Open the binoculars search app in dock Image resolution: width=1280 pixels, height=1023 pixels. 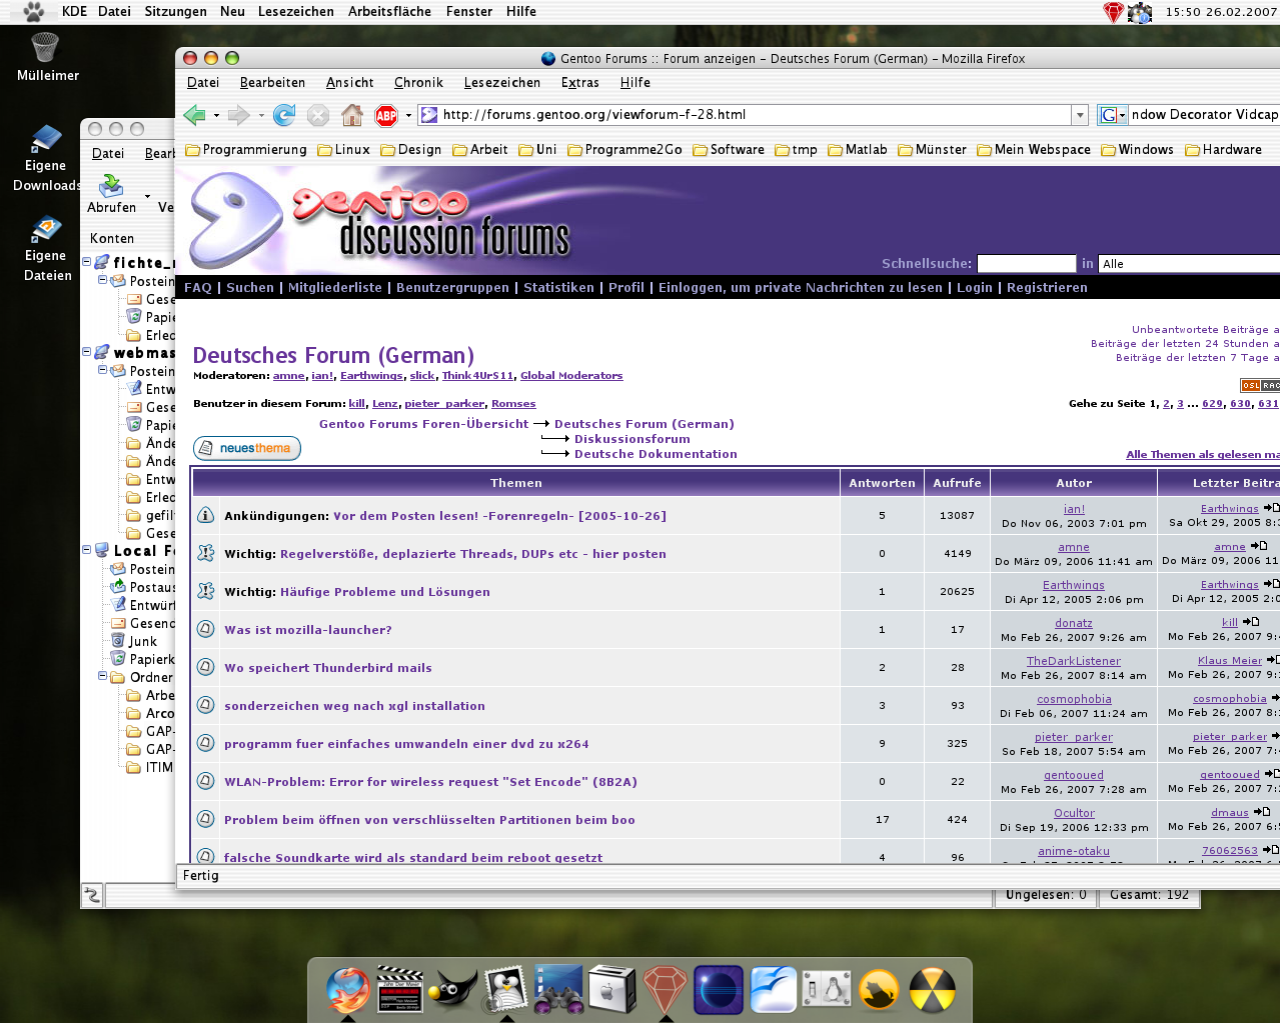click(558, 990)
